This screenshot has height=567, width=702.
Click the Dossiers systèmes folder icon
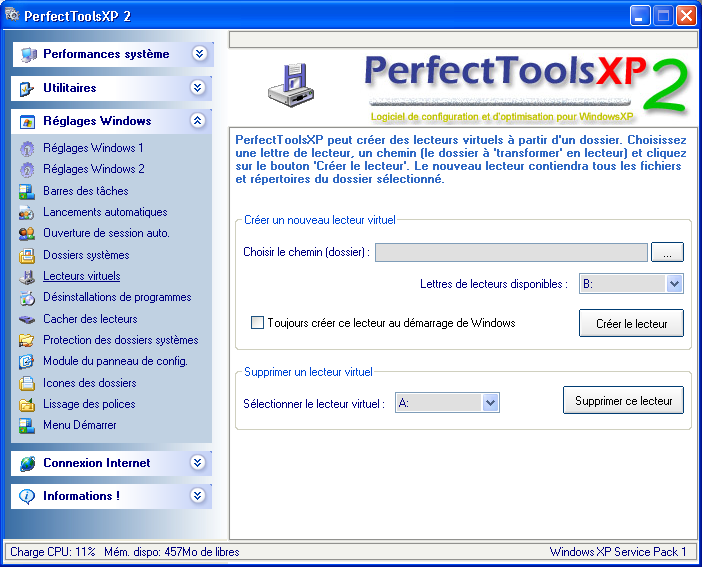coord(27,255)
